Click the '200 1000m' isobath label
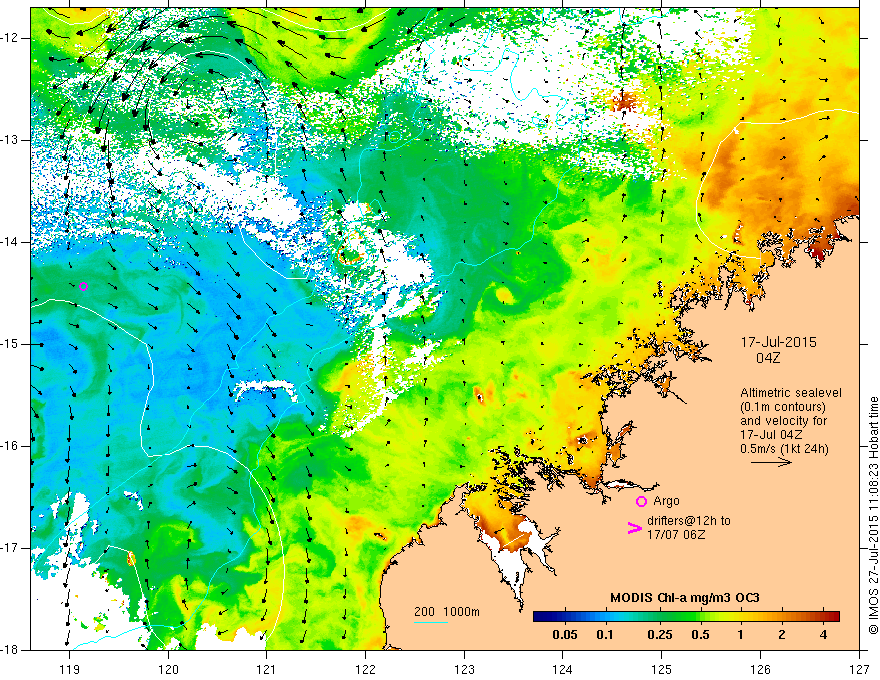The image size is (880, 680). point(447,612)
